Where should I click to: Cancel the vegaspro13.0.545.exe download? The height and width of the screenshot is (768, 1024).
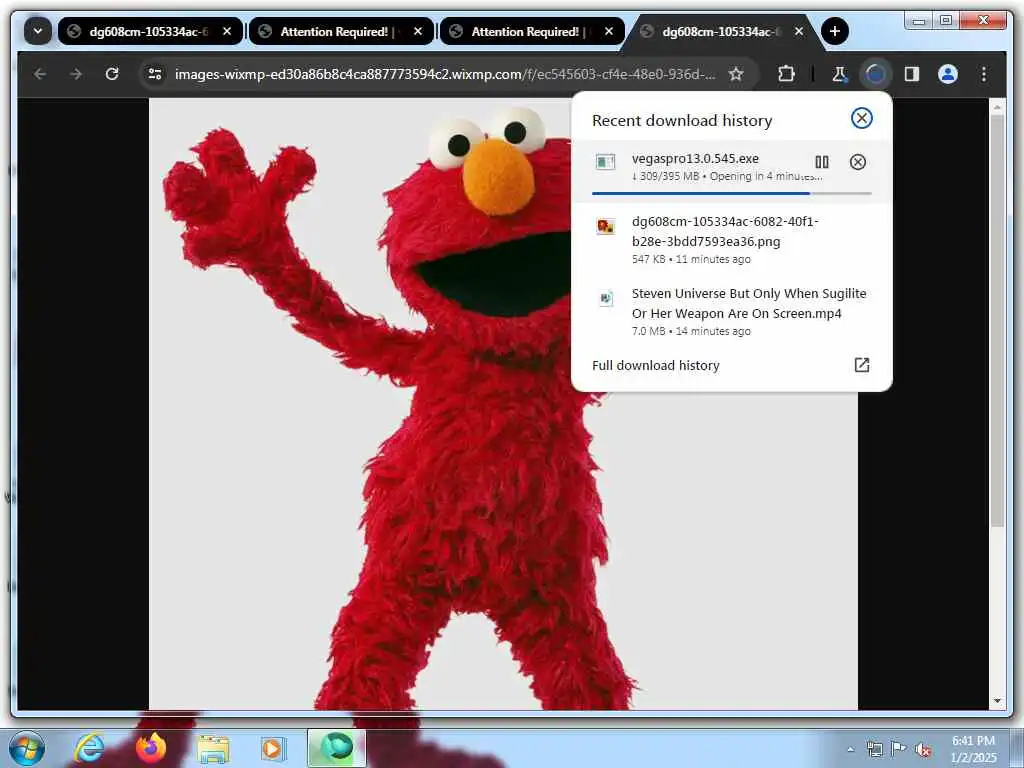857,162
